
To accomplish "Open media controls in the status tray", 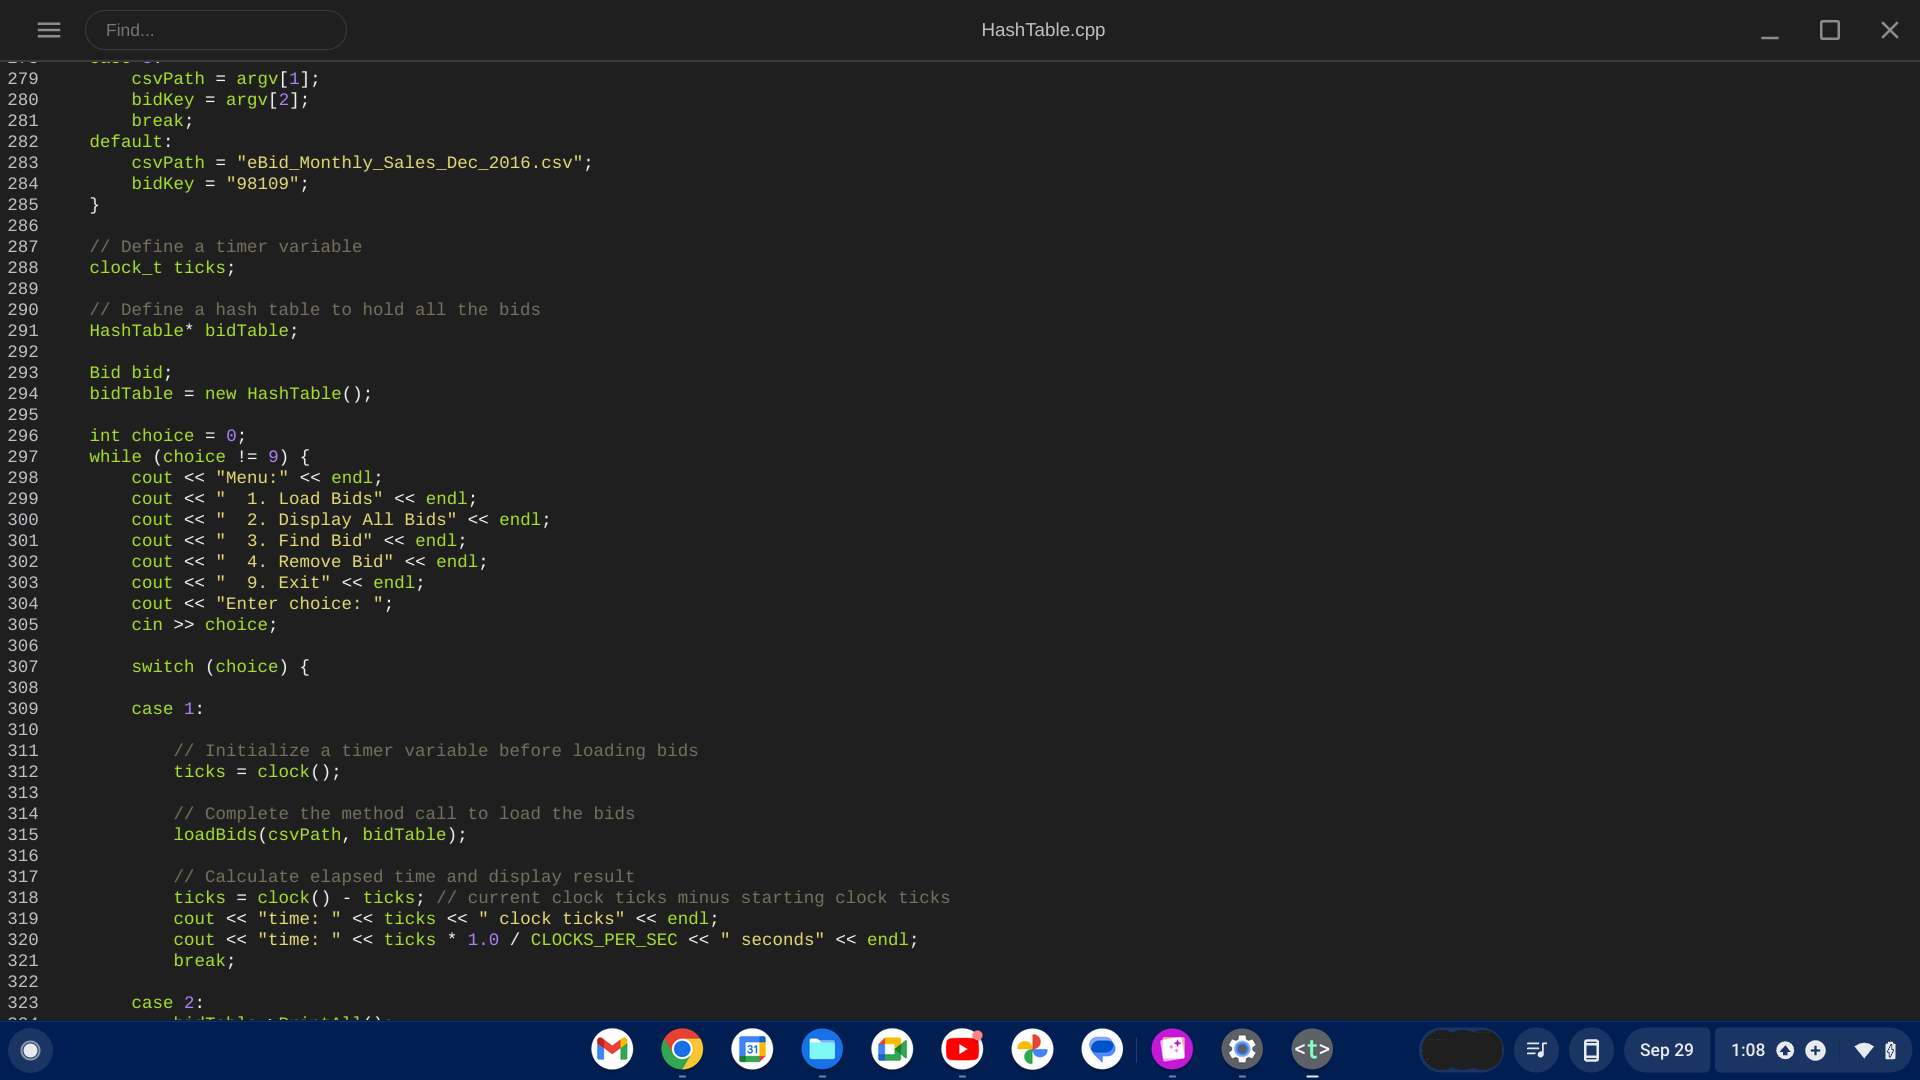I will click(1537, 1050).
